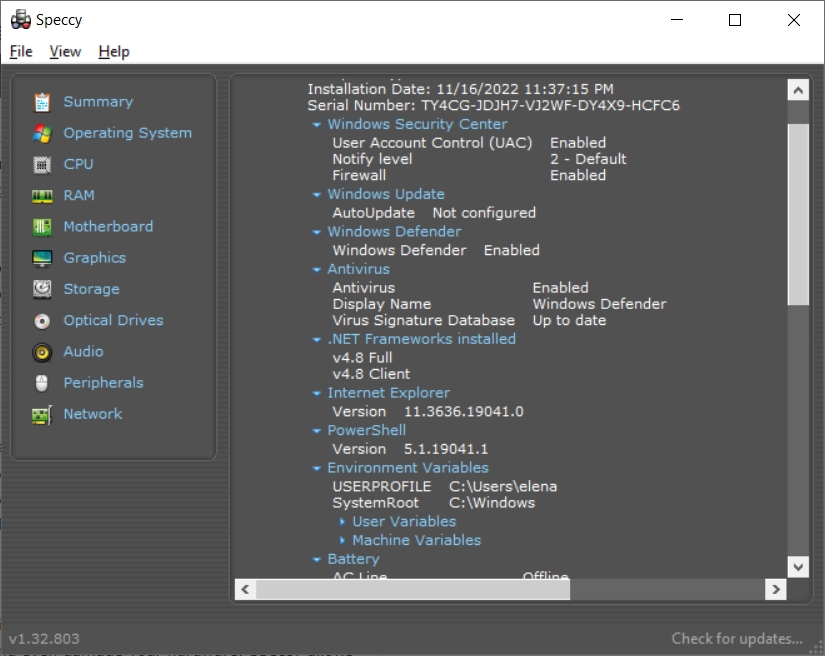Collapse the Battery section

click(317, 559)
